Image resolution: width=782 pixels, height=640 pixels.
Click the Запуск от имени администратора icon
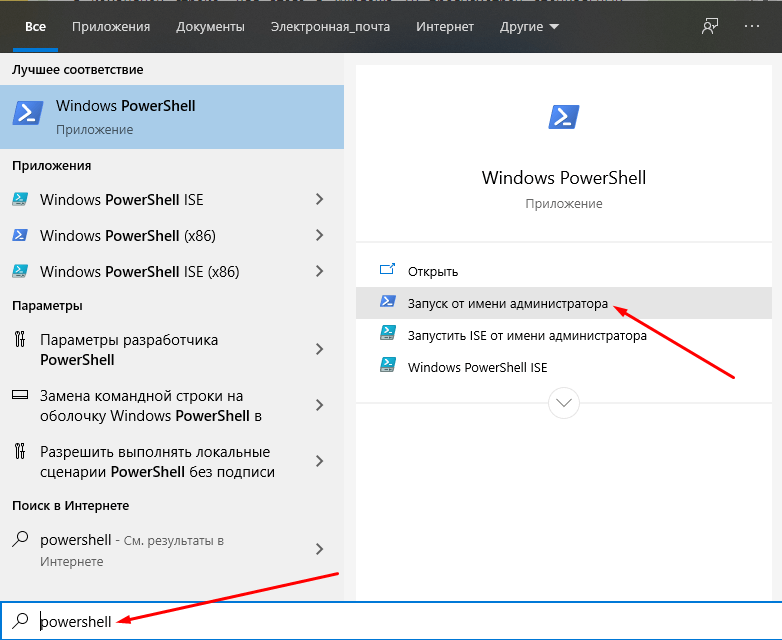pyautogui.click(x=388, y=301)
